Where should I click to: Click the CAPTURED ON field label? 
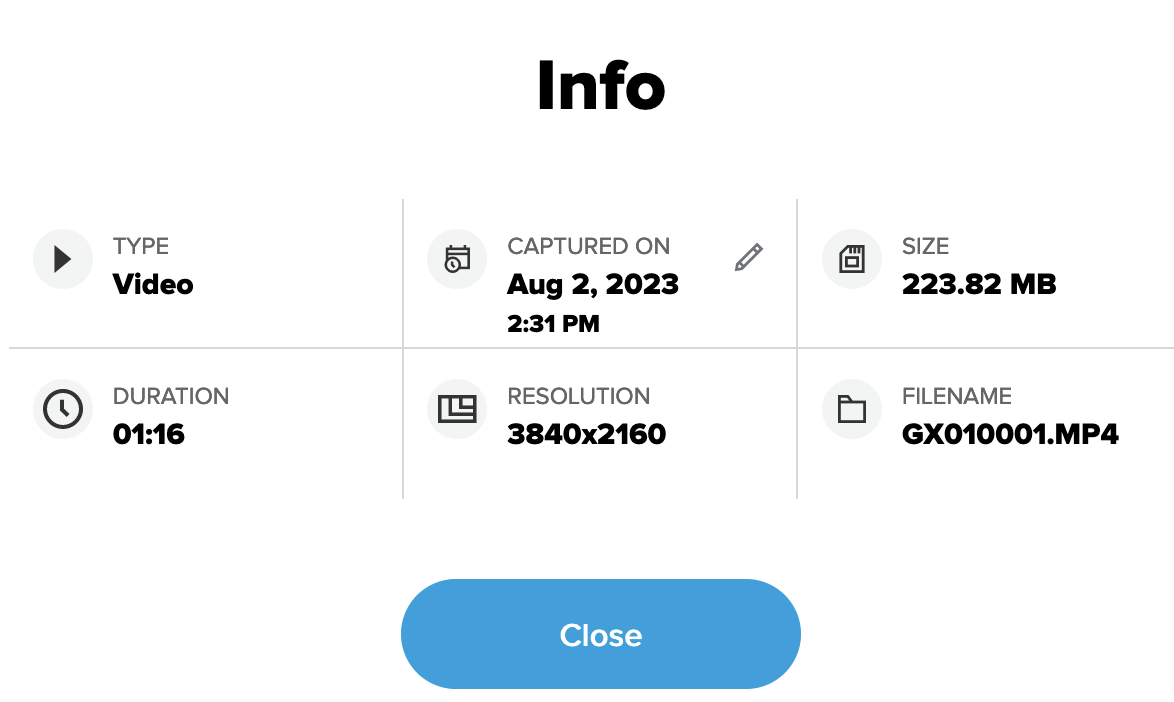(589, 246)
